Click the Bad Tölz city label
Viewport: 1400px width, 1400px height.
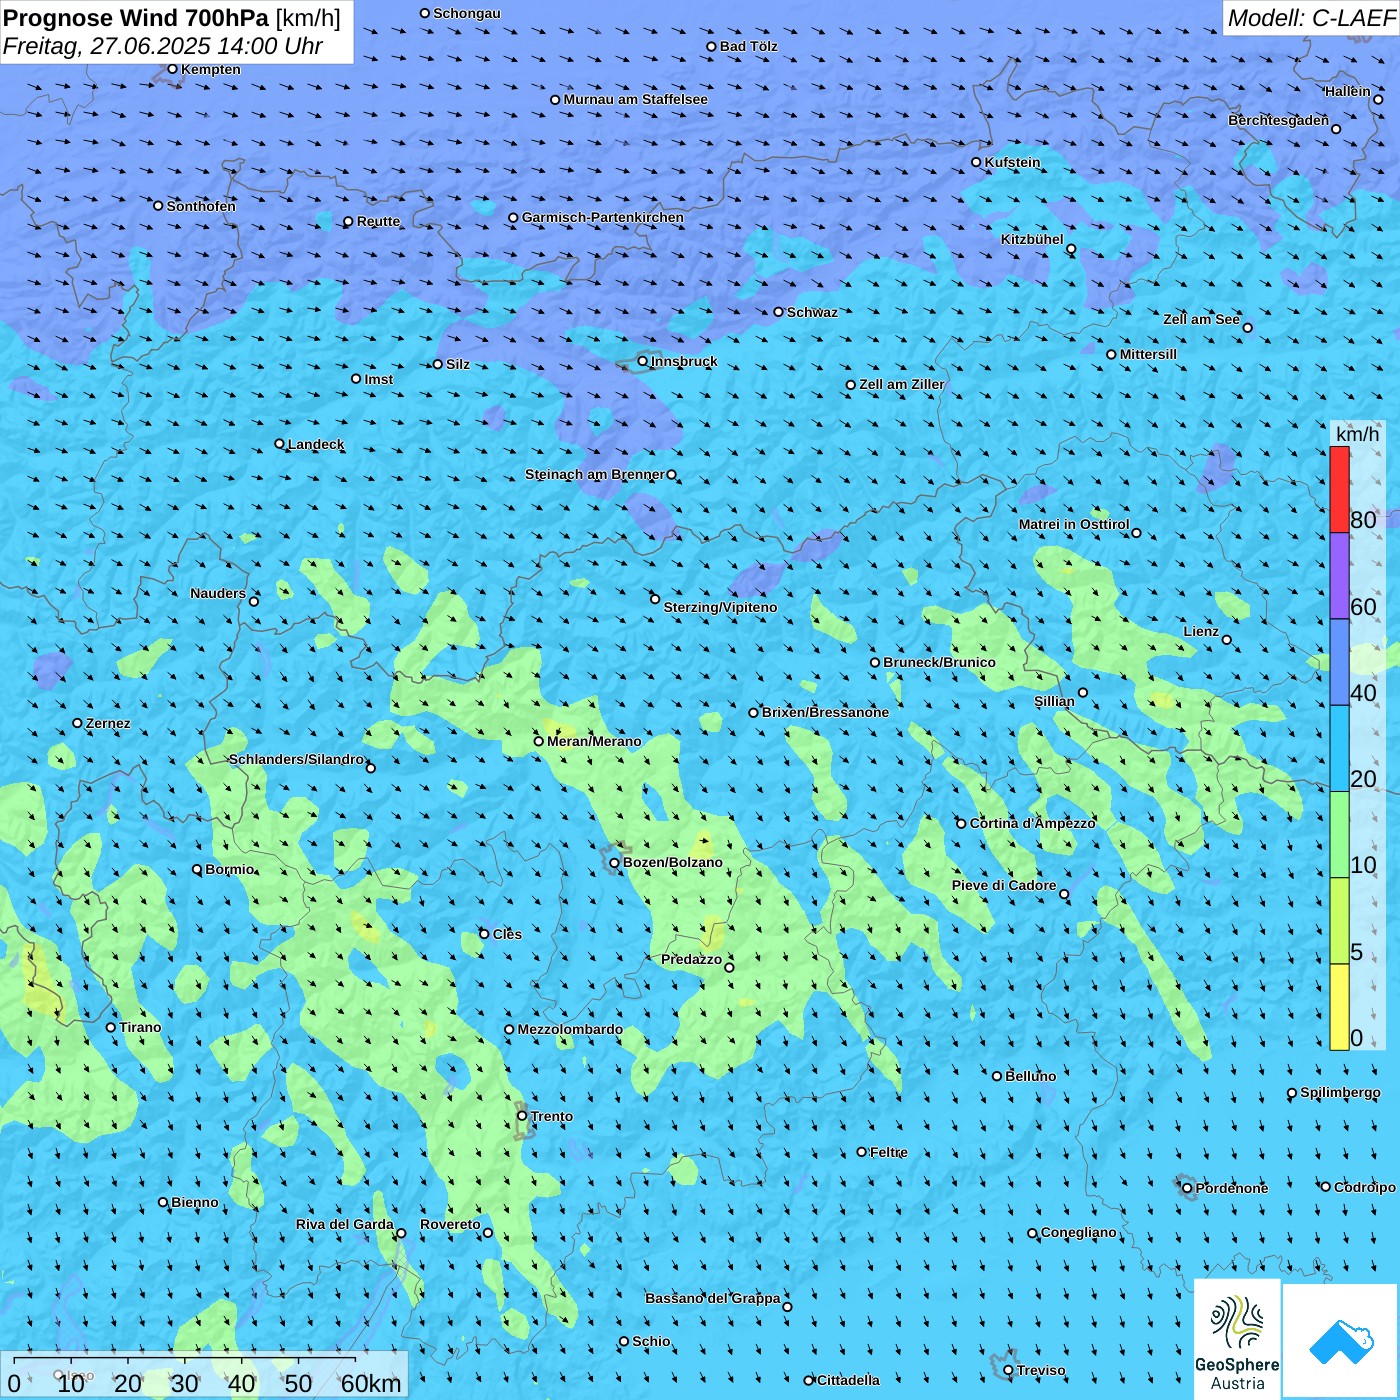pyautogui.click(x=749, y=46)
